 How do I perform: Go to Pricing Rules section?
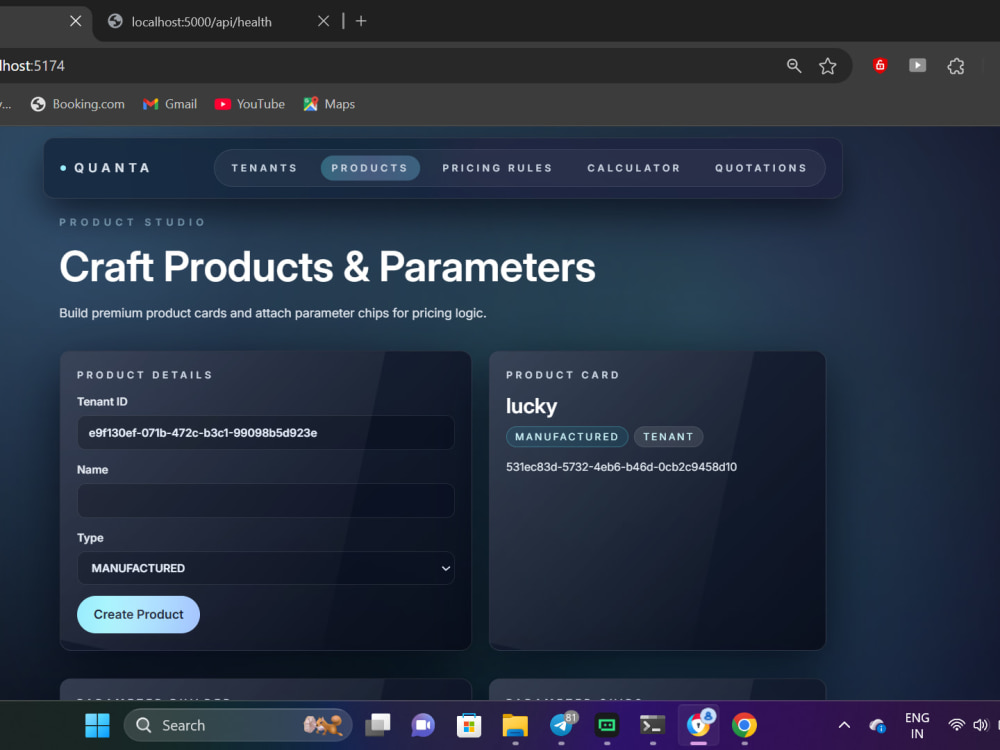[497, 168]
